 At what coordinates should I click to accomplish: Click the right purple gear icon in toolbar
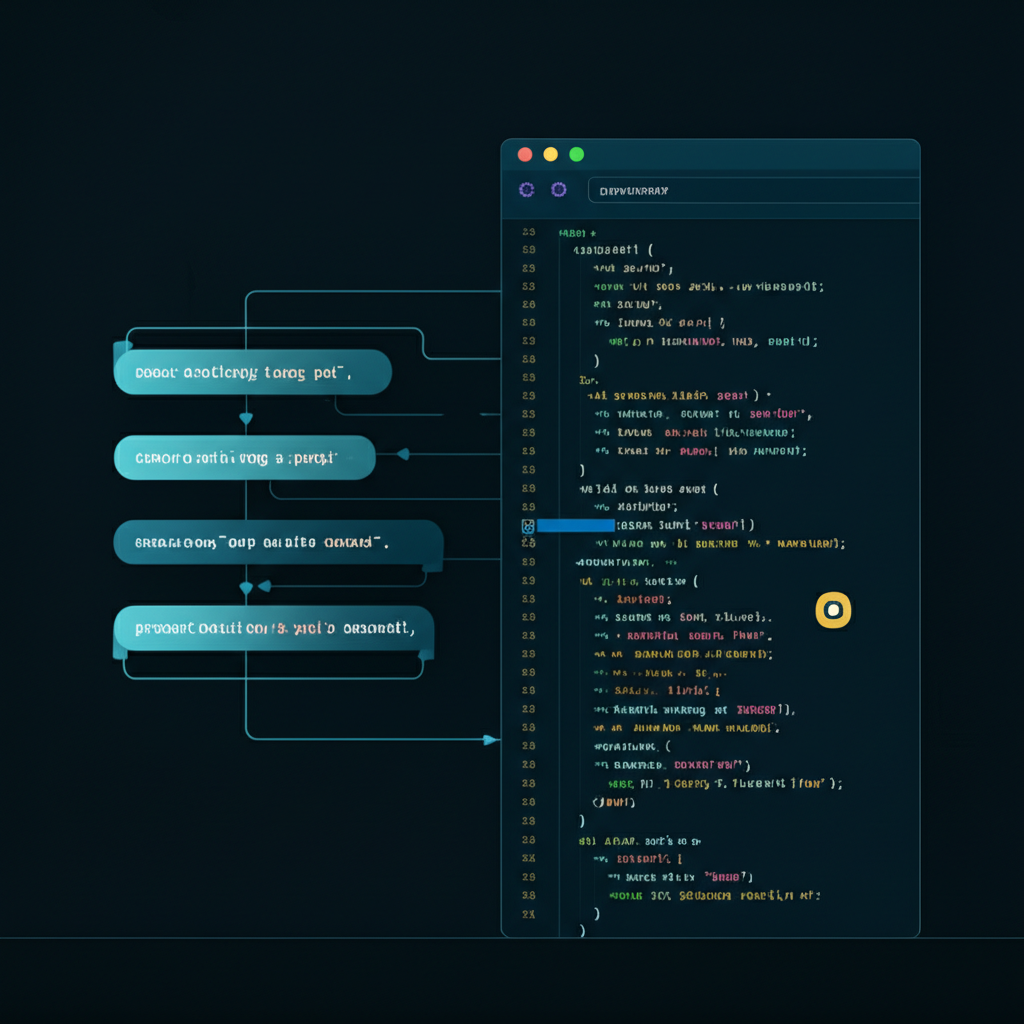559,189
